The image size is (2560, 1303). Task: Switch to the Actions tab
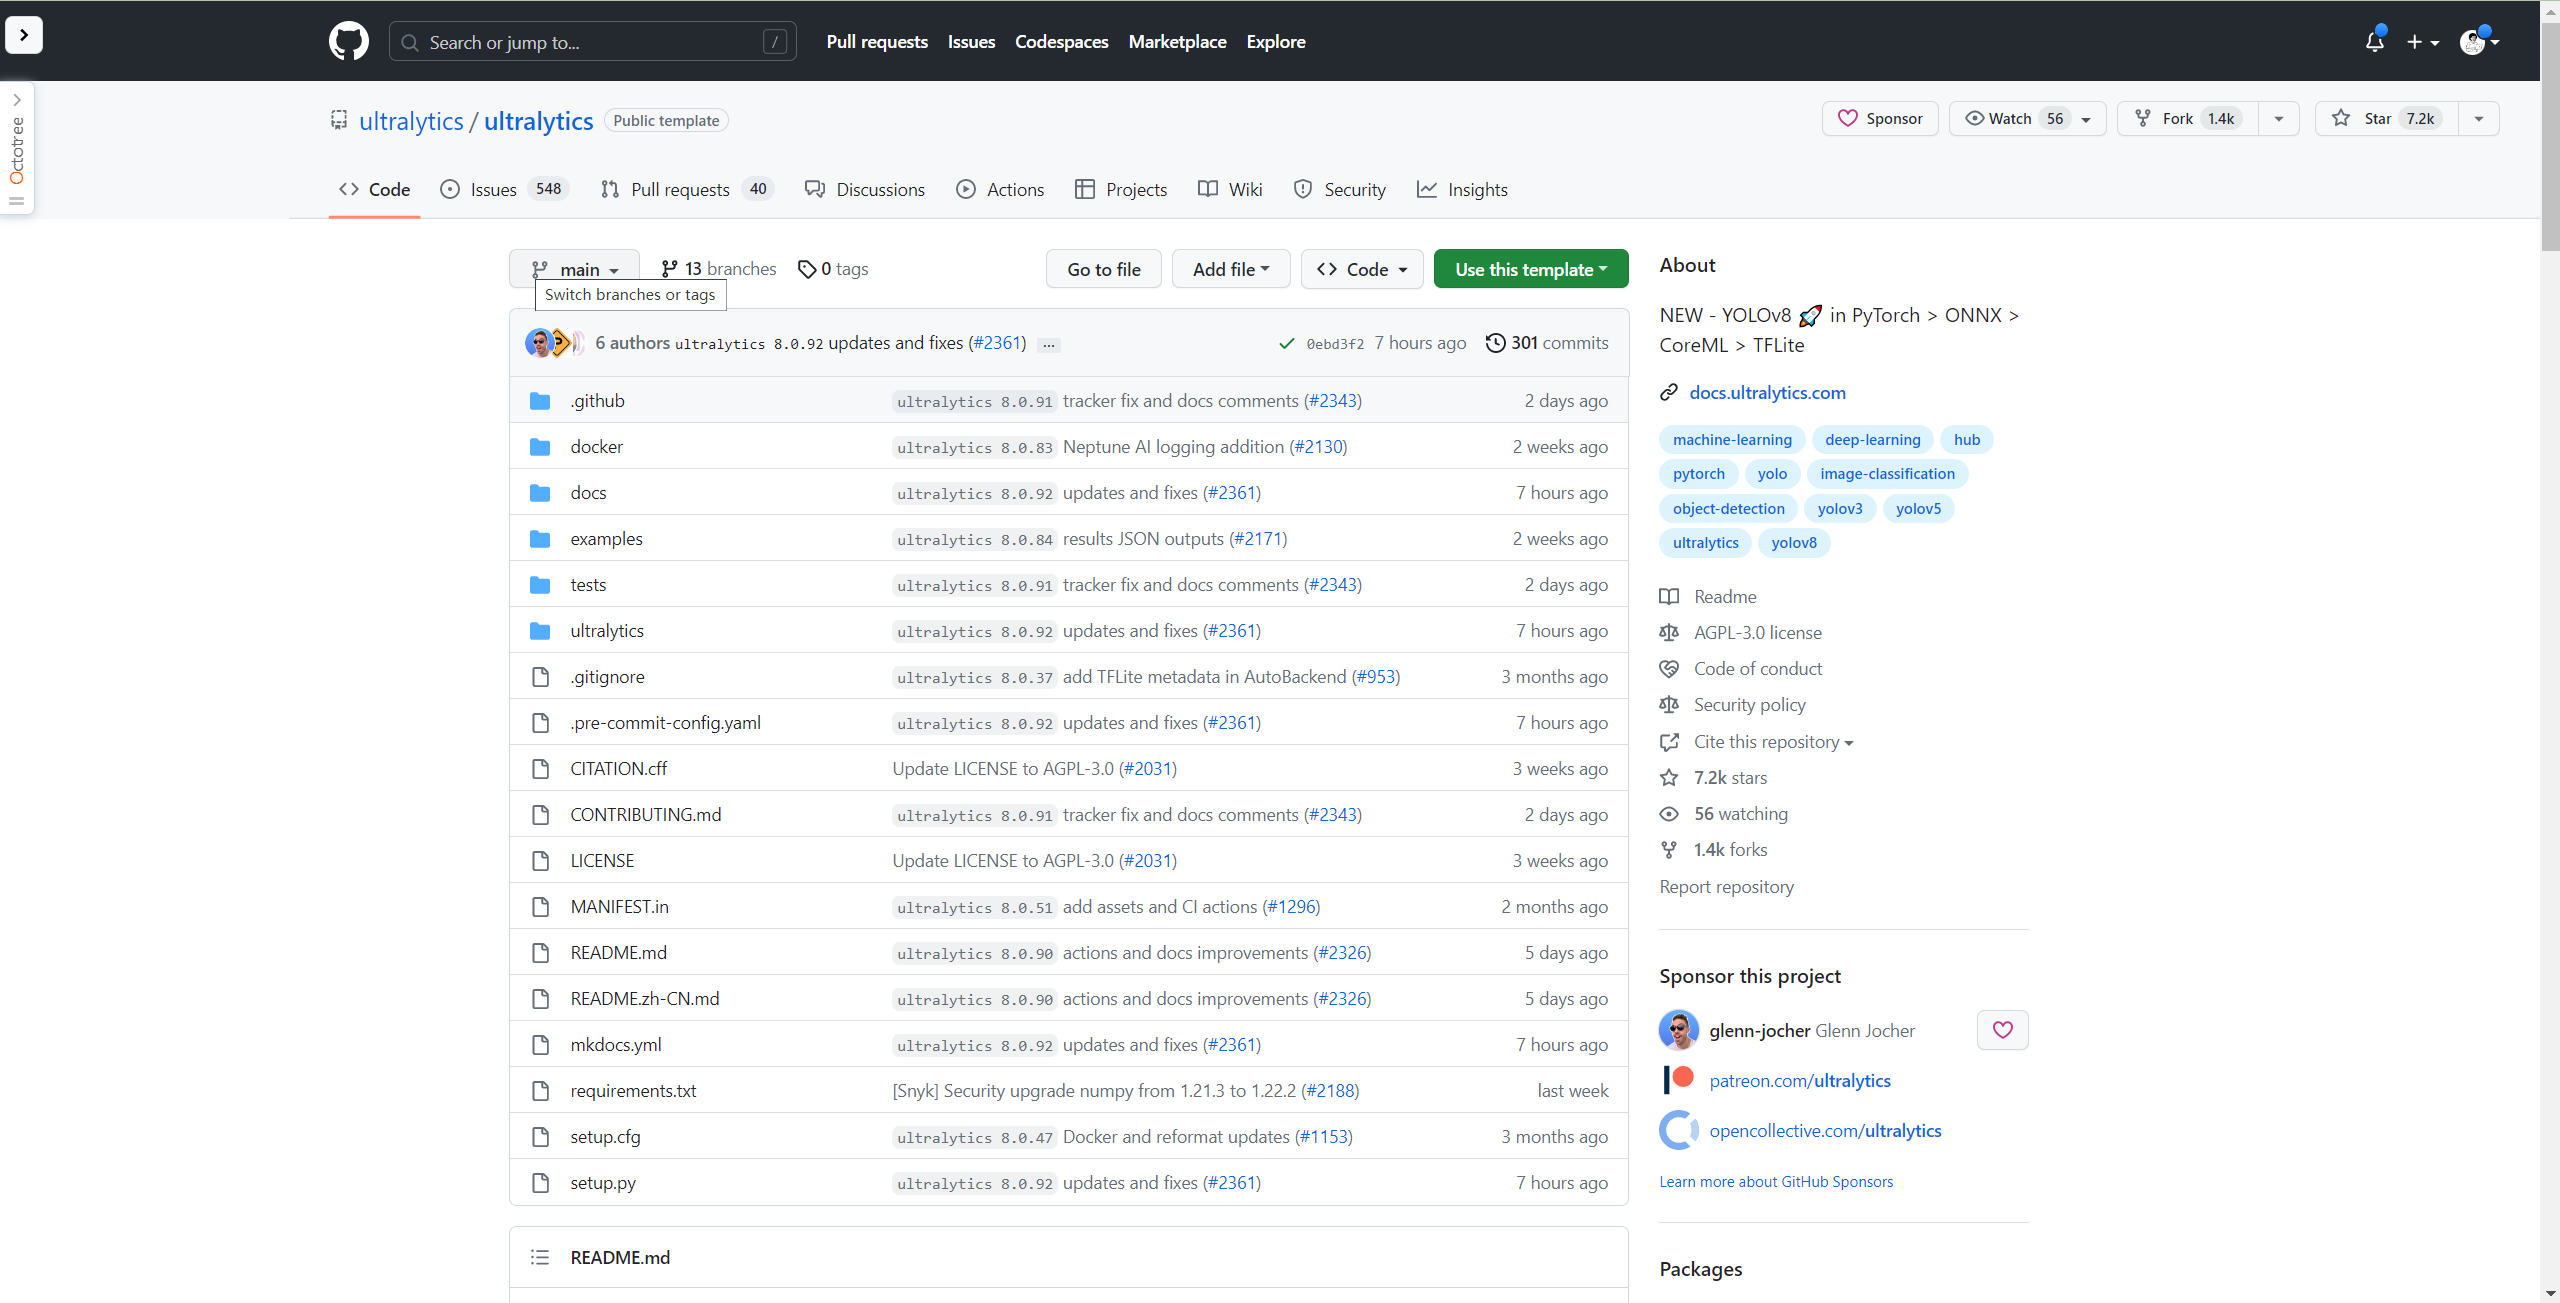(x=1000, y=190)
